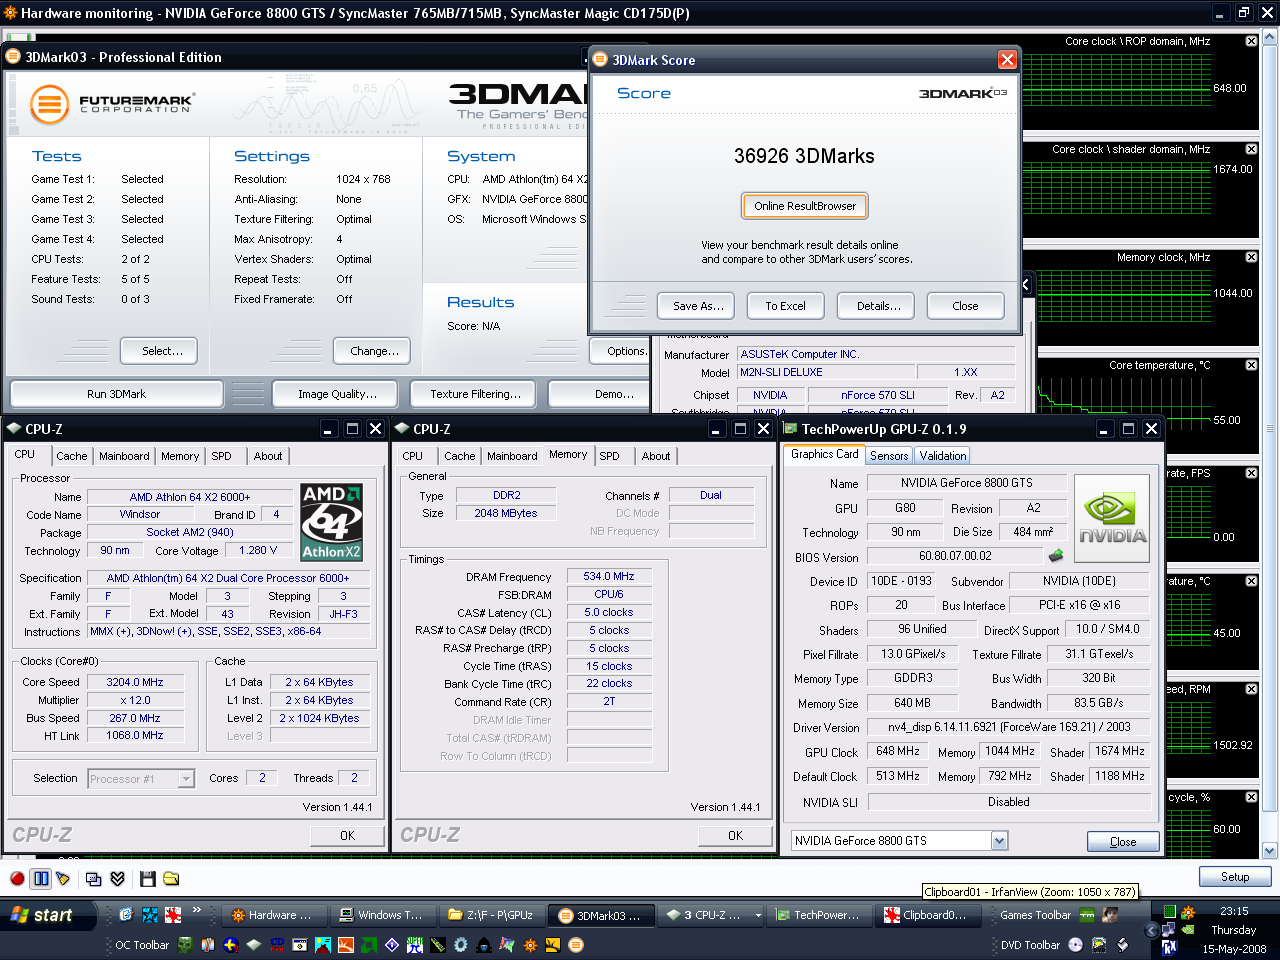Click the BIOS save chip icon in GPU-Z

tap(1055, 555)
